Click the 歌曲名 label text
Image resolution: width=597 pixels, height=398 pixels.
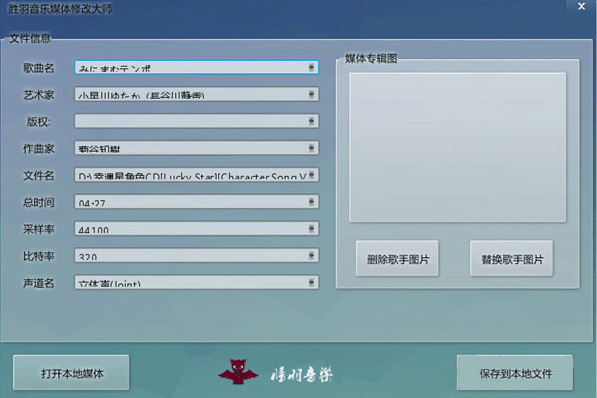(38, 68)
